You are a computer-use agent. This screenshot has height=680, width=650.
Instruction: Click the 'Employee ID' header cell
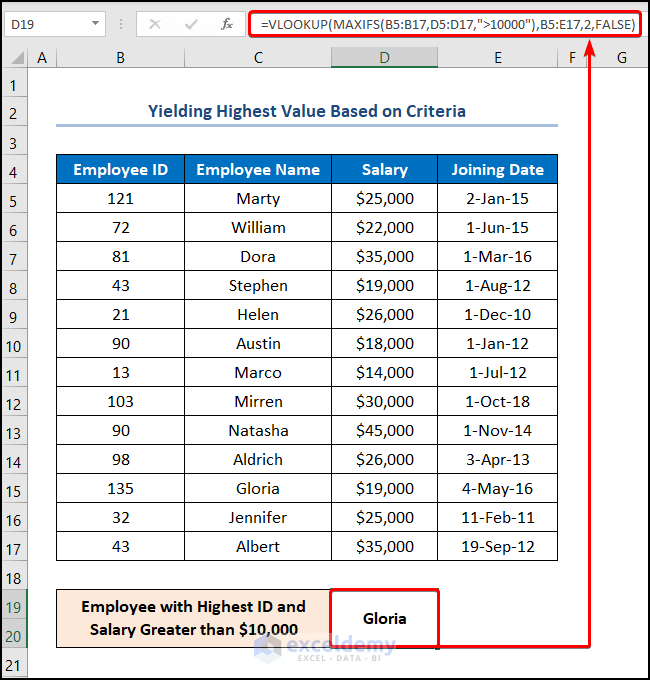pyautogui.click(x=121, y=170)
